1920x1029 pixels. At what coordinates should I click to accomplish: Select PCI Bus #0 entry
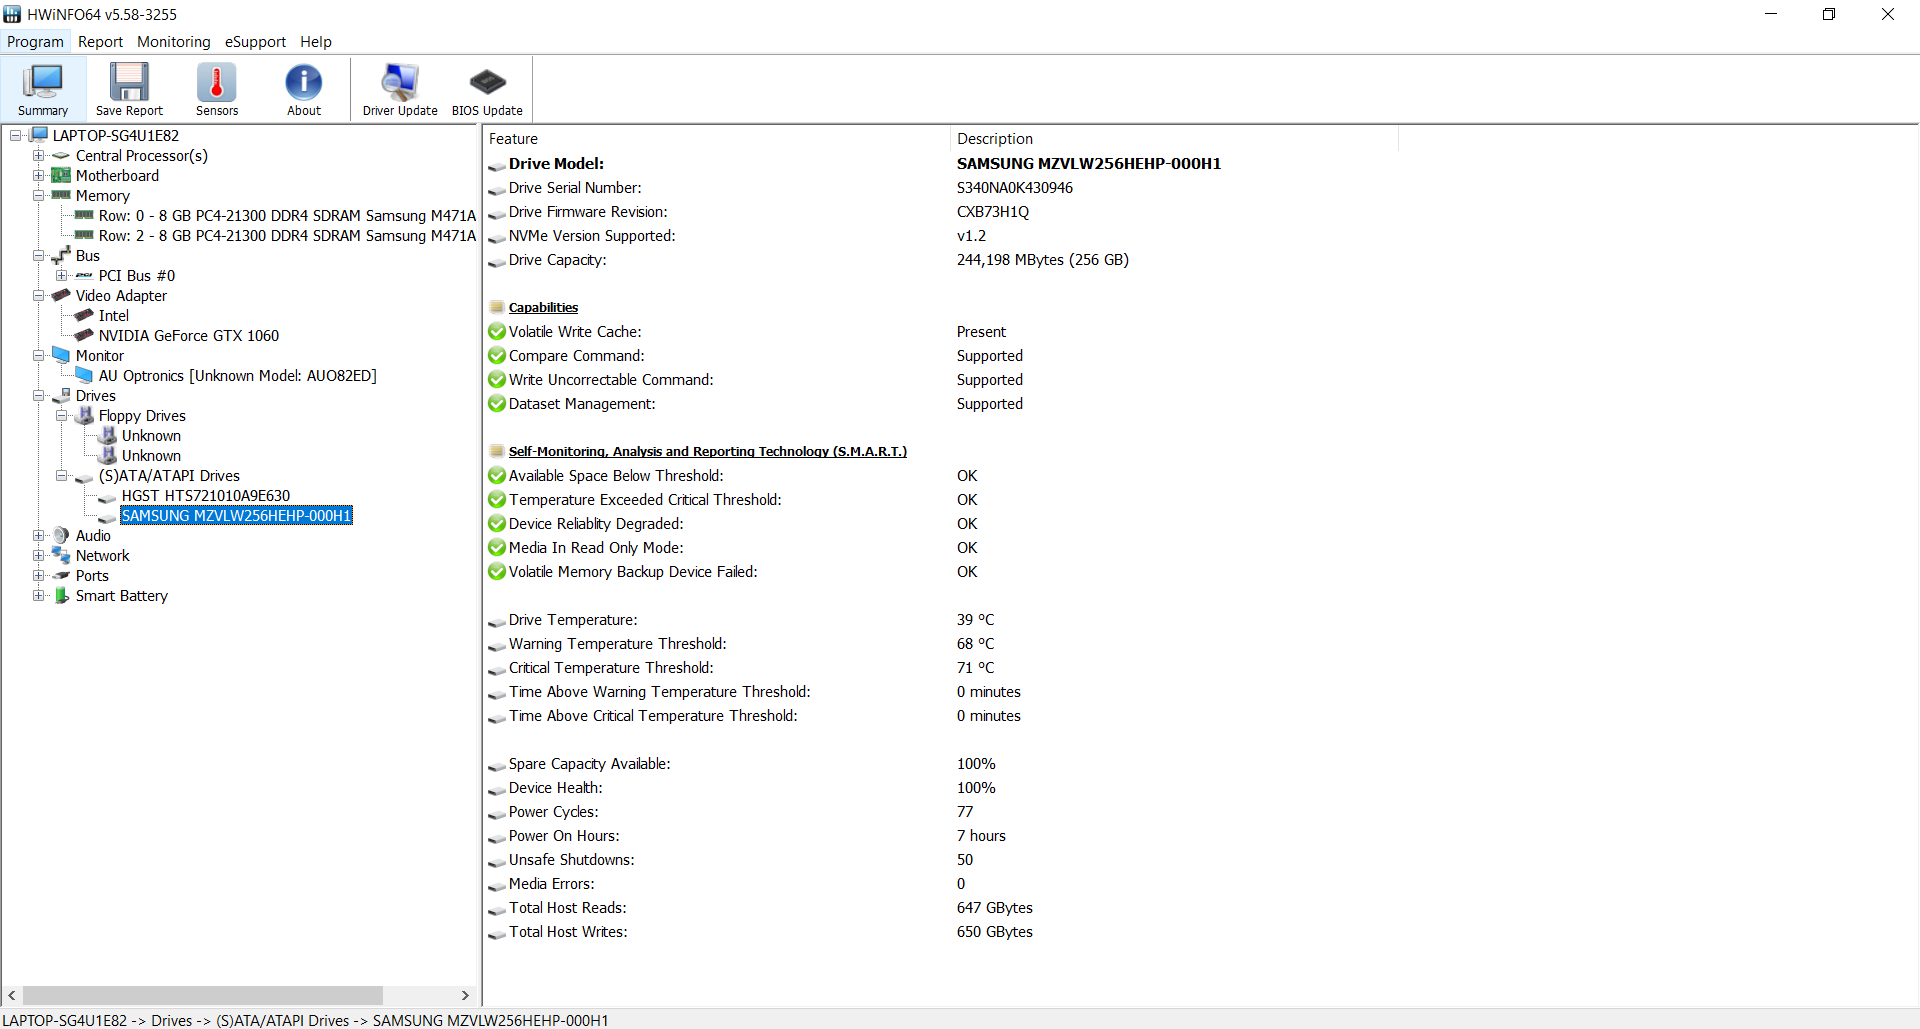point(137,276)
